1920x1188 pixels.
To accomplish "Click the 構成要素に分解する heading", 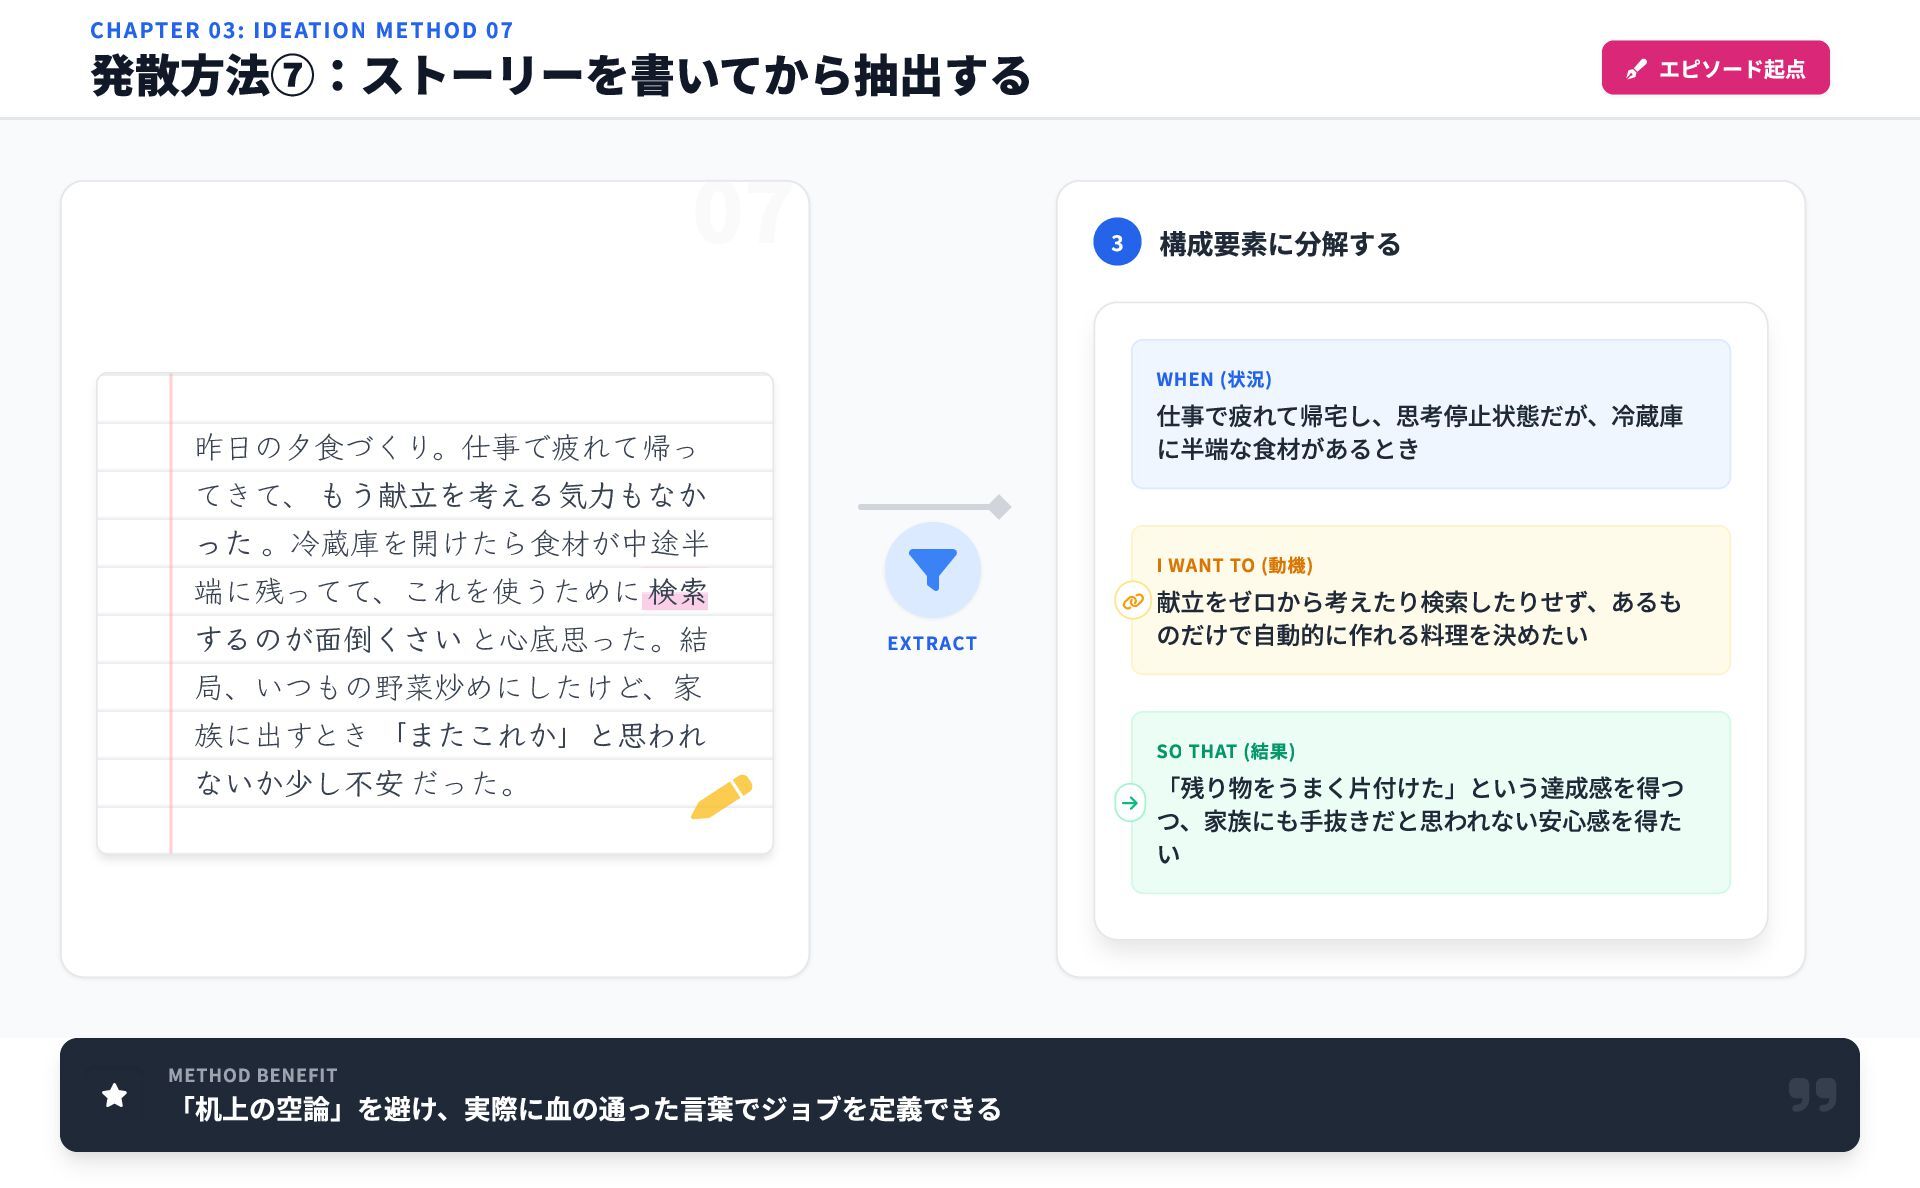I will [x=1279, y=244].
